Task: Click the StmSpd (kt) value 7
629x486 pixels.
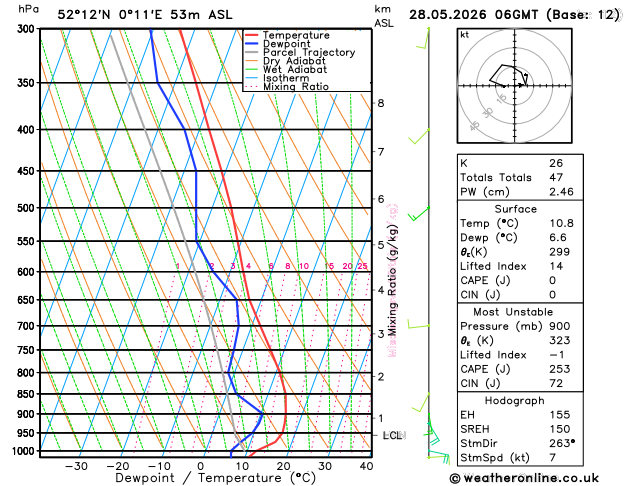Action: 553,458
